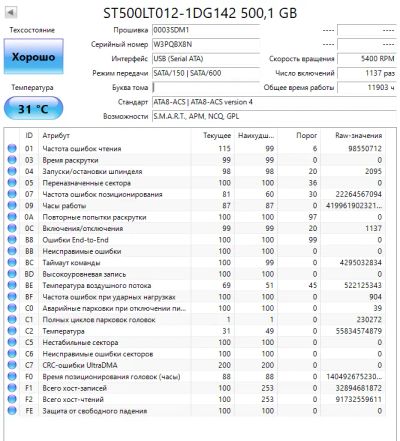Click the status icon for Переназначенные сектора
The height and width of the screenshot is (441, 400).
(x=12, y=183)
